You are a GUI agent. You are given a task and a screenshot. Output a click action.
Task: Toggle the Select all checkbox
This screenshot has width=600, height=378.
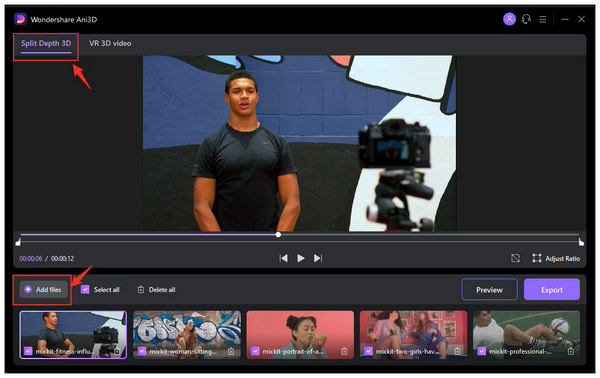pos(85,290)
